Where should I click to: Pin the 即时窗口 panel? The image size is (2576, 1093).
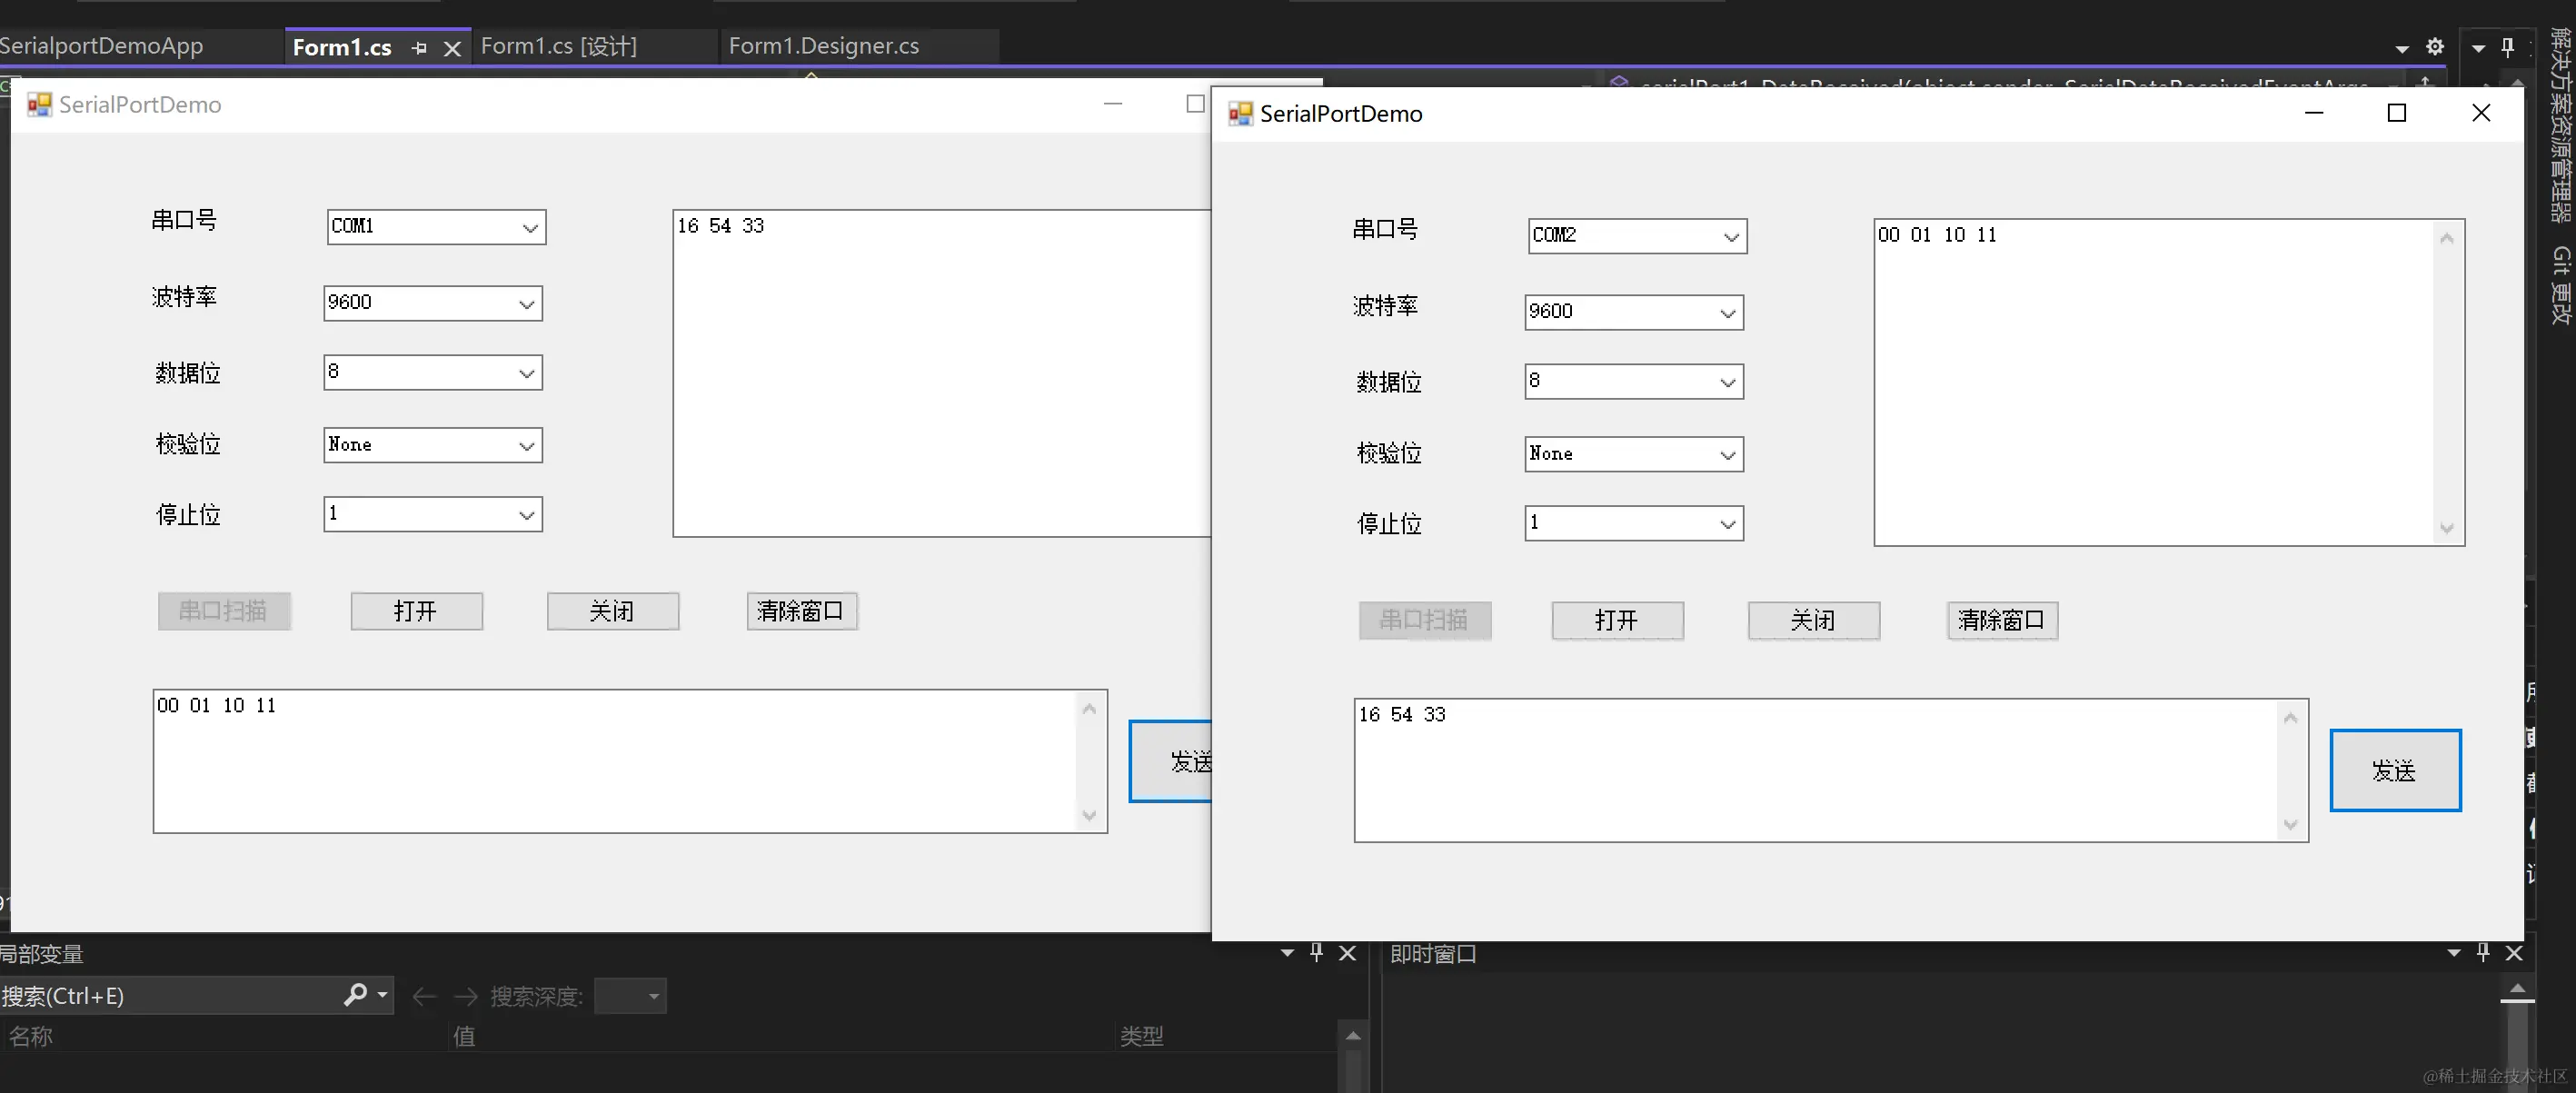(x=2483, y=953)
